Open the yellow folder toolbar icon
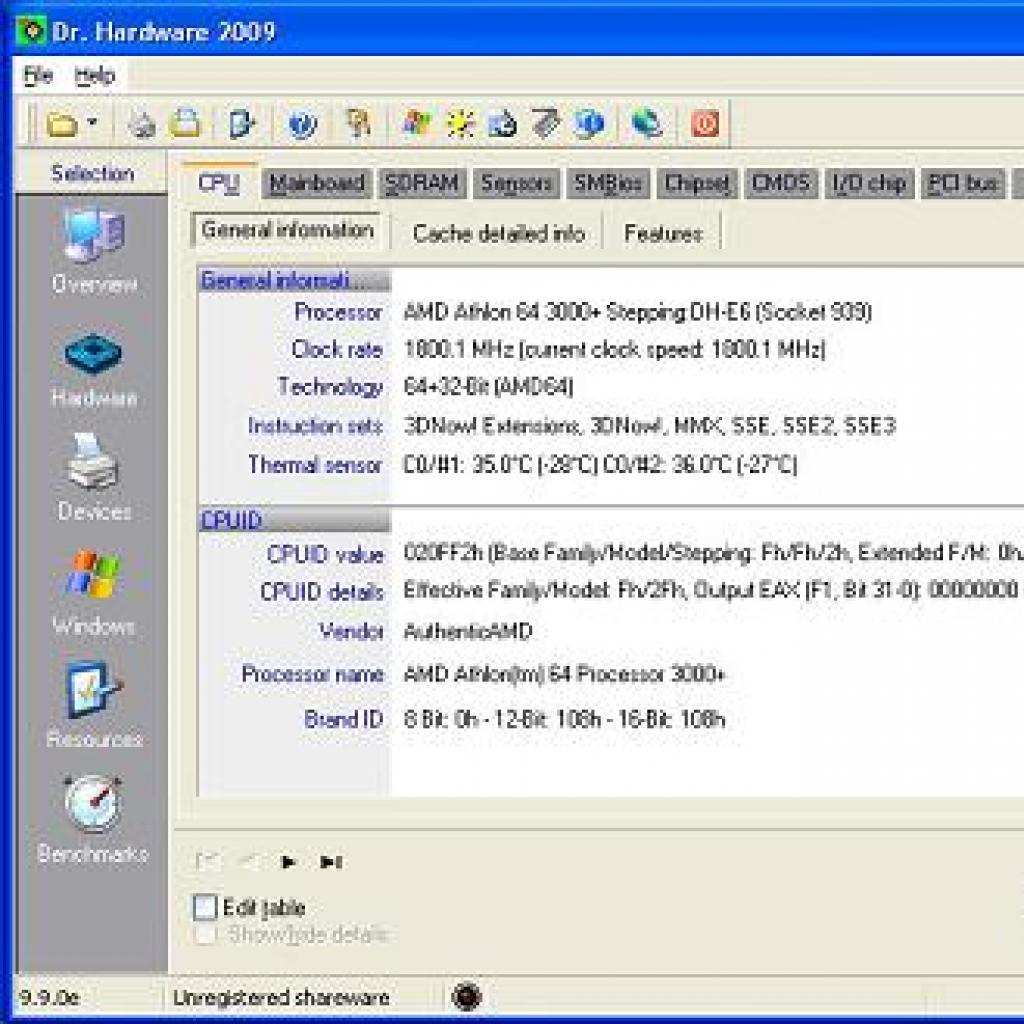Screen dimensions: 1024x1024 62,124
